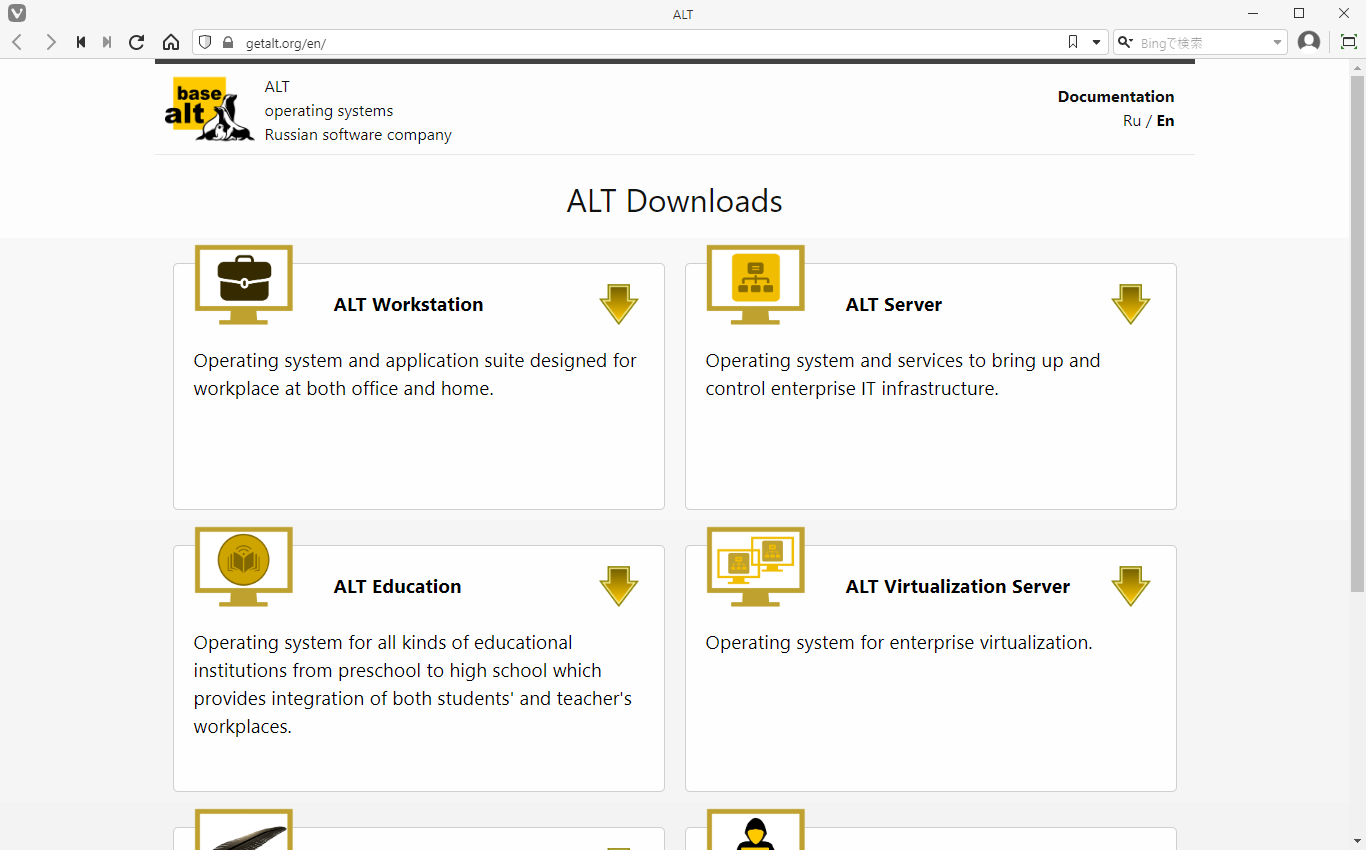Bookmark this page with the bookmark icon

pos(1073,42)
